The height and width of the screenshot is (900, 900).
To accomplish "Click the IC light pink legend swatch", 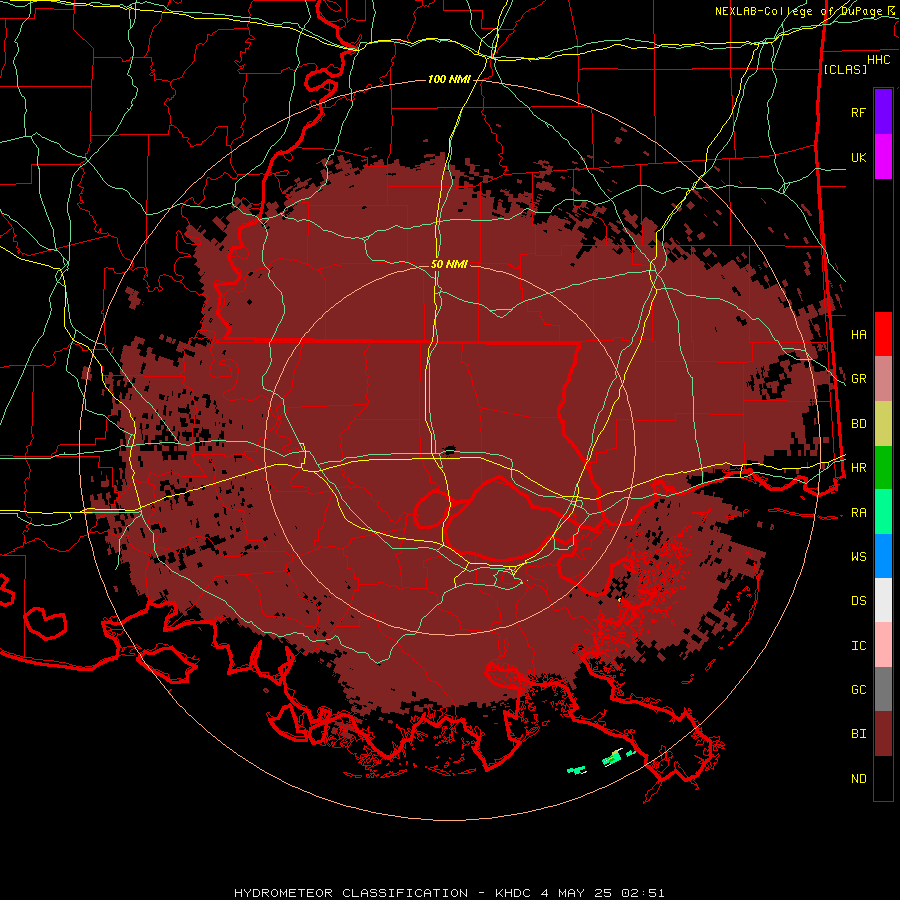I will (883, 645).
